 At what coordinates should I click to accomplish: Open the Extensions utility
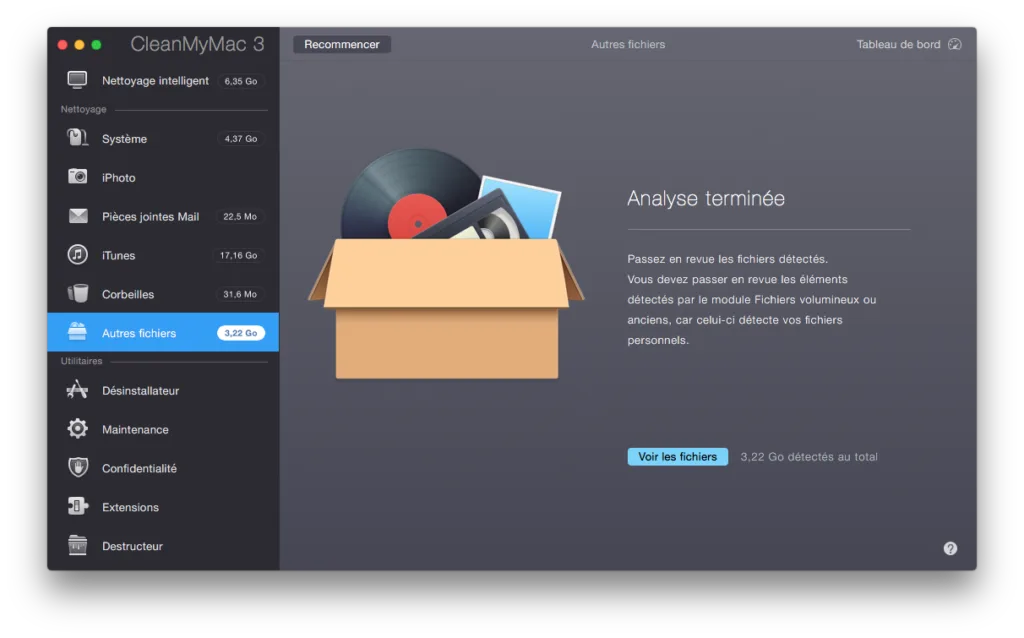pyautogui.click(x=130, y=507)
